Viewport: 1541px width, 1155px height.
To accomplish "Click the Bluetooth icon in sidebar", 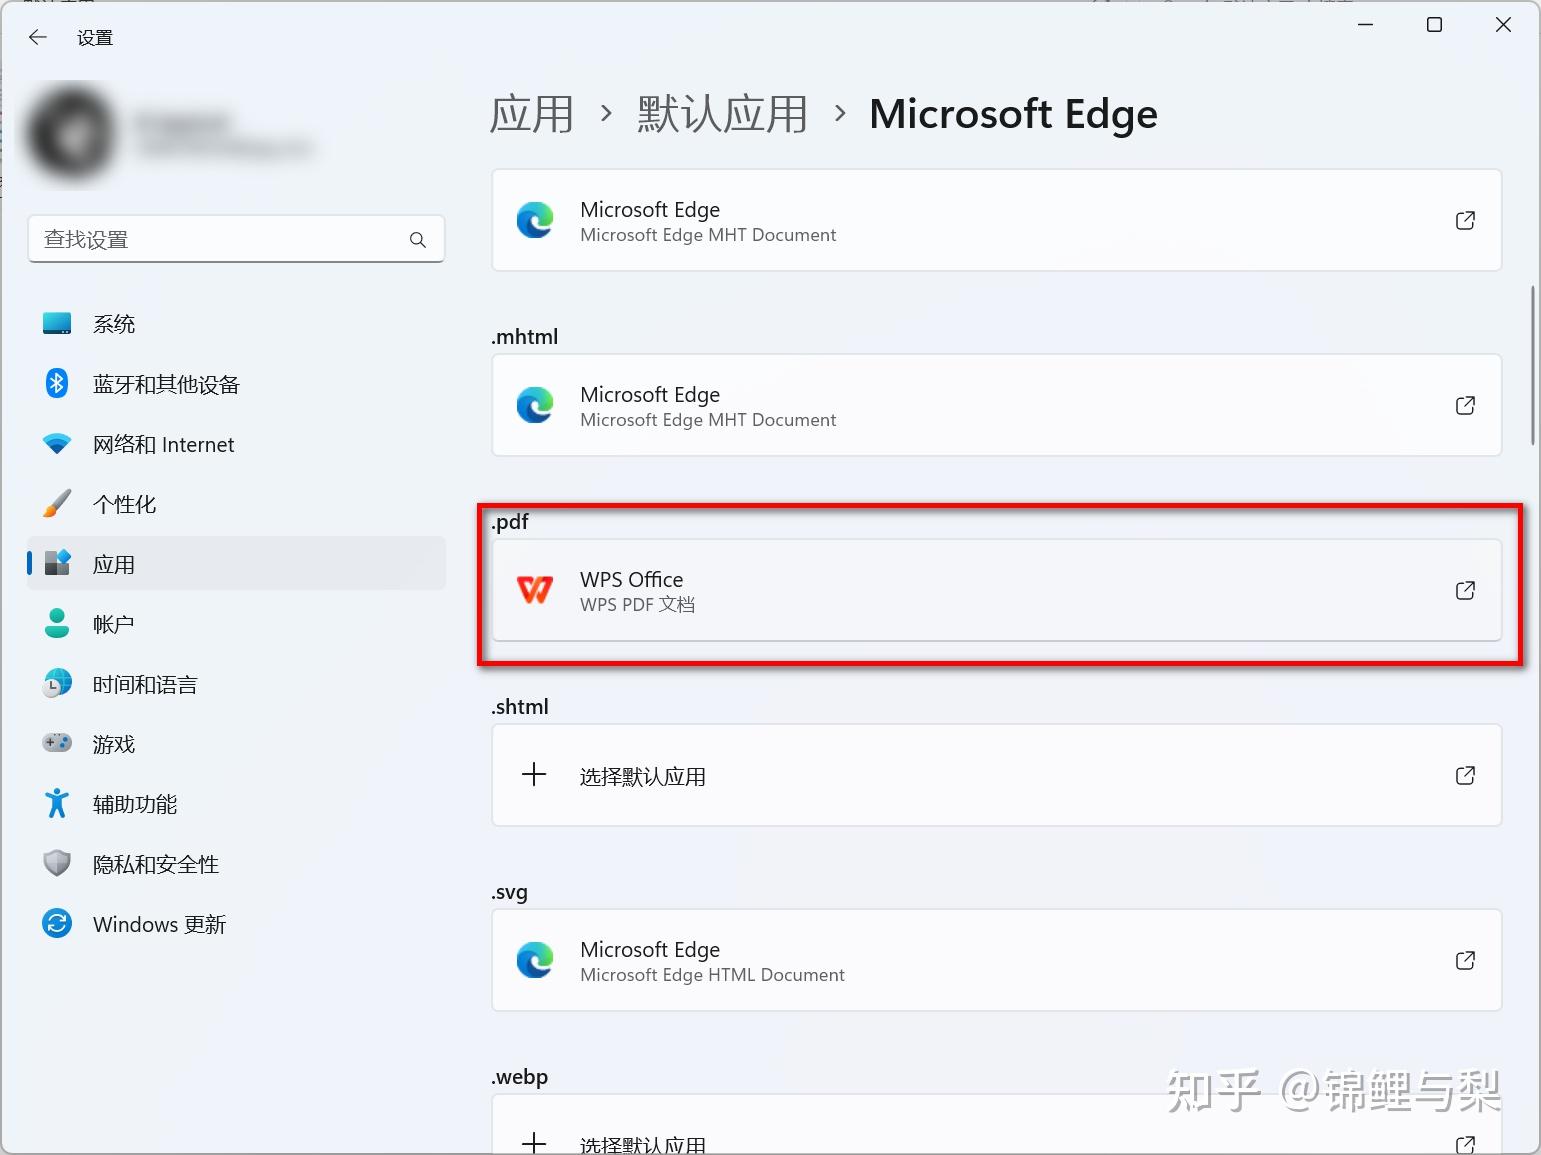I will pyautogui.click(x=57, y=383).
